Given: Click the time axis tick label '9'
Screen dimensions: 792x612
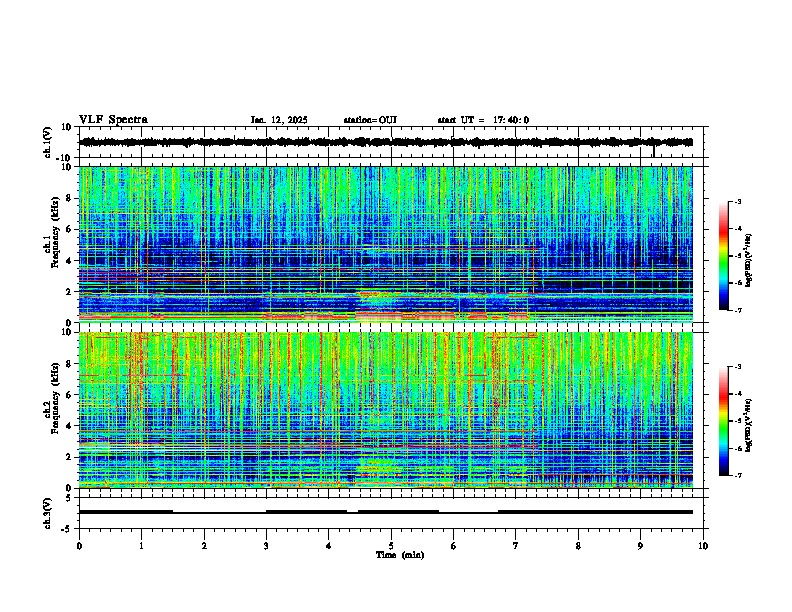Looking at the screenshot, I should click(x=640, y=546).
